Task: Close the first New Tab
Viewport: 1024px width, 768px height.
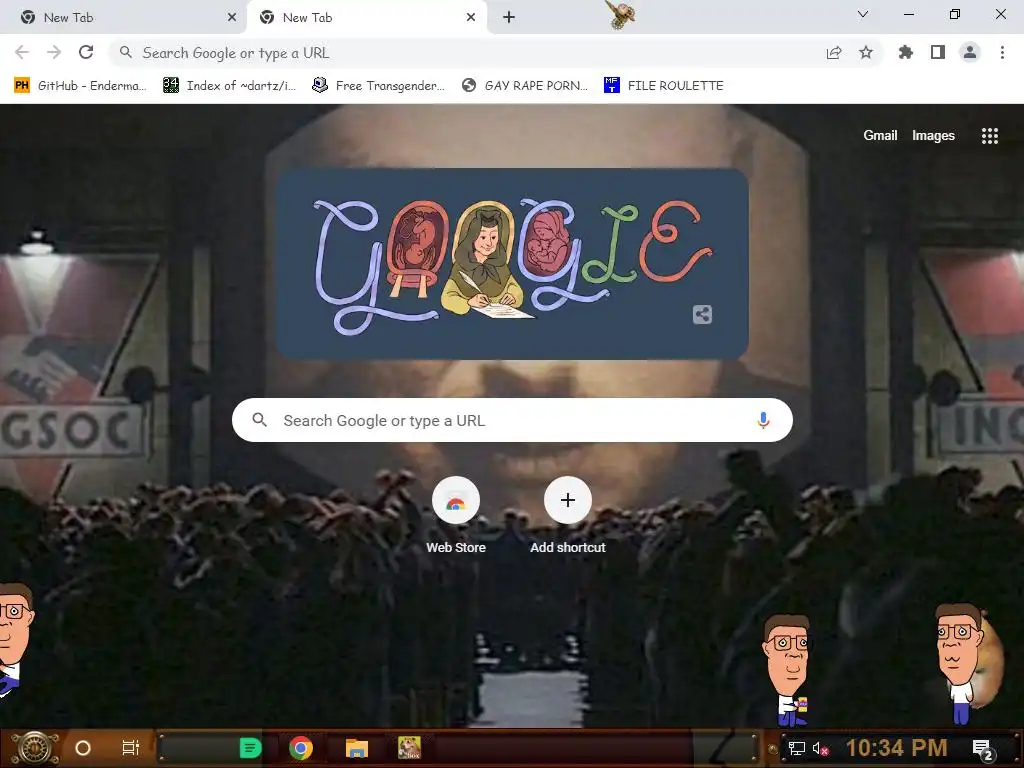Action: tap(232, 18)
